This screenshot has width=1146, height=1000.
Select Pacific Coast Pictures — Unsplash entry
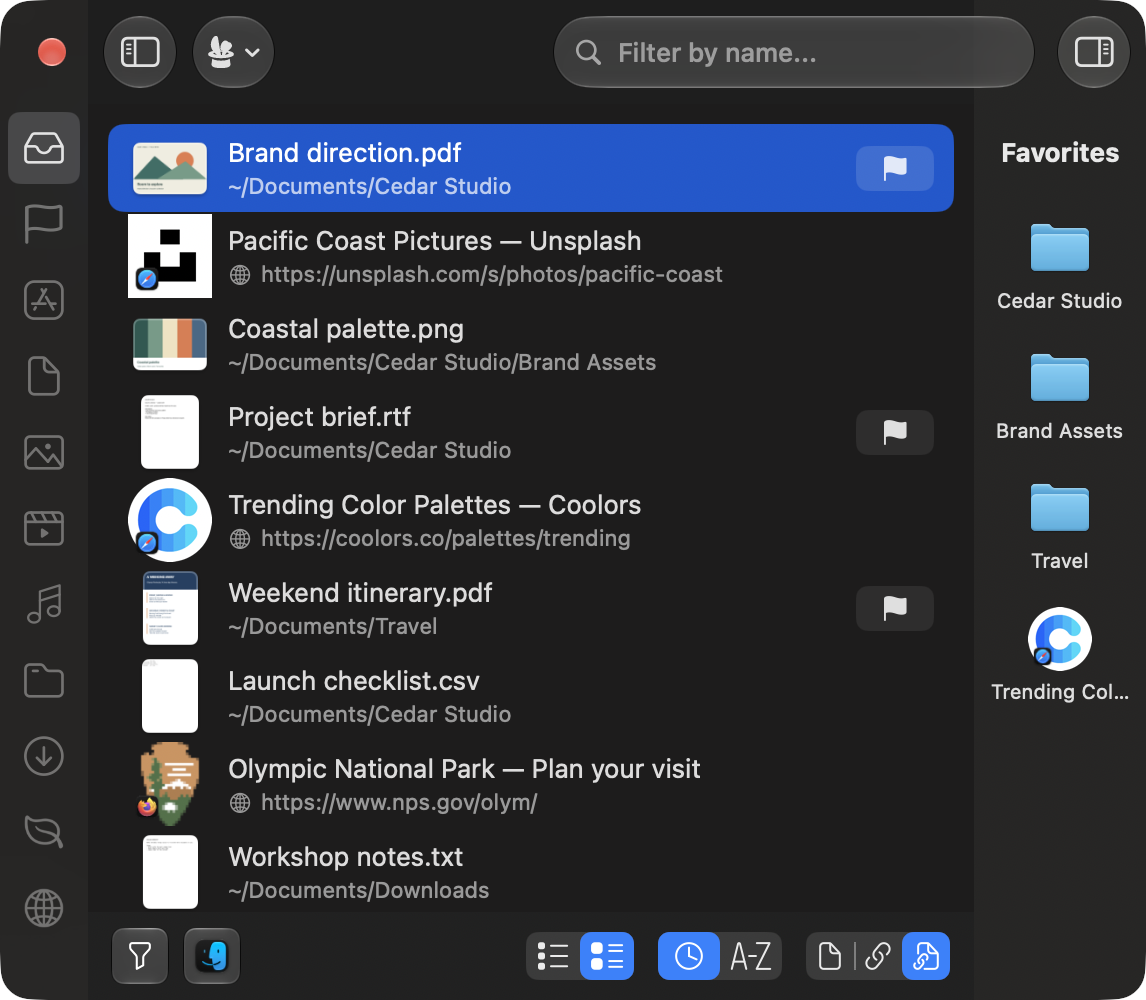click(531, 256)
